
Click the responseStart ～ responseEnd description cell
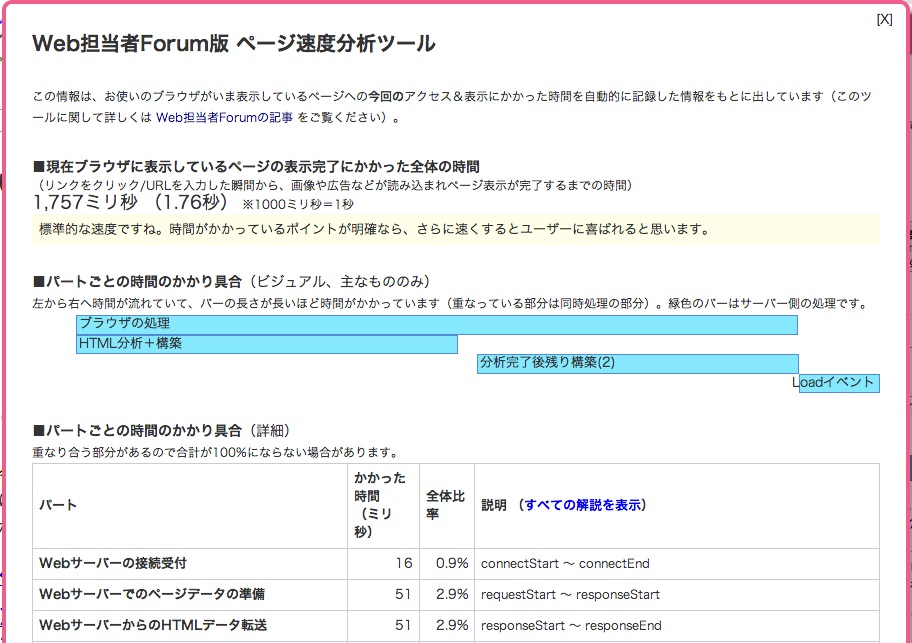tap(571, 625)
